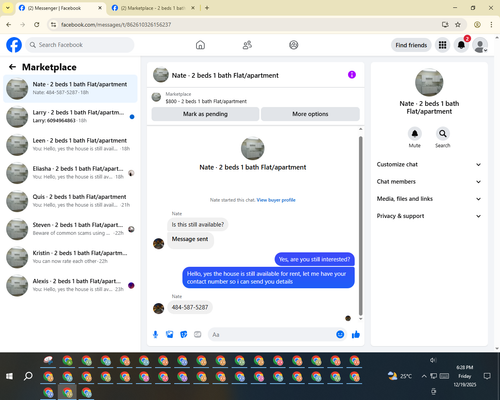Expand Privacy & support section
500x400 pixels.
tap(429, 216)
